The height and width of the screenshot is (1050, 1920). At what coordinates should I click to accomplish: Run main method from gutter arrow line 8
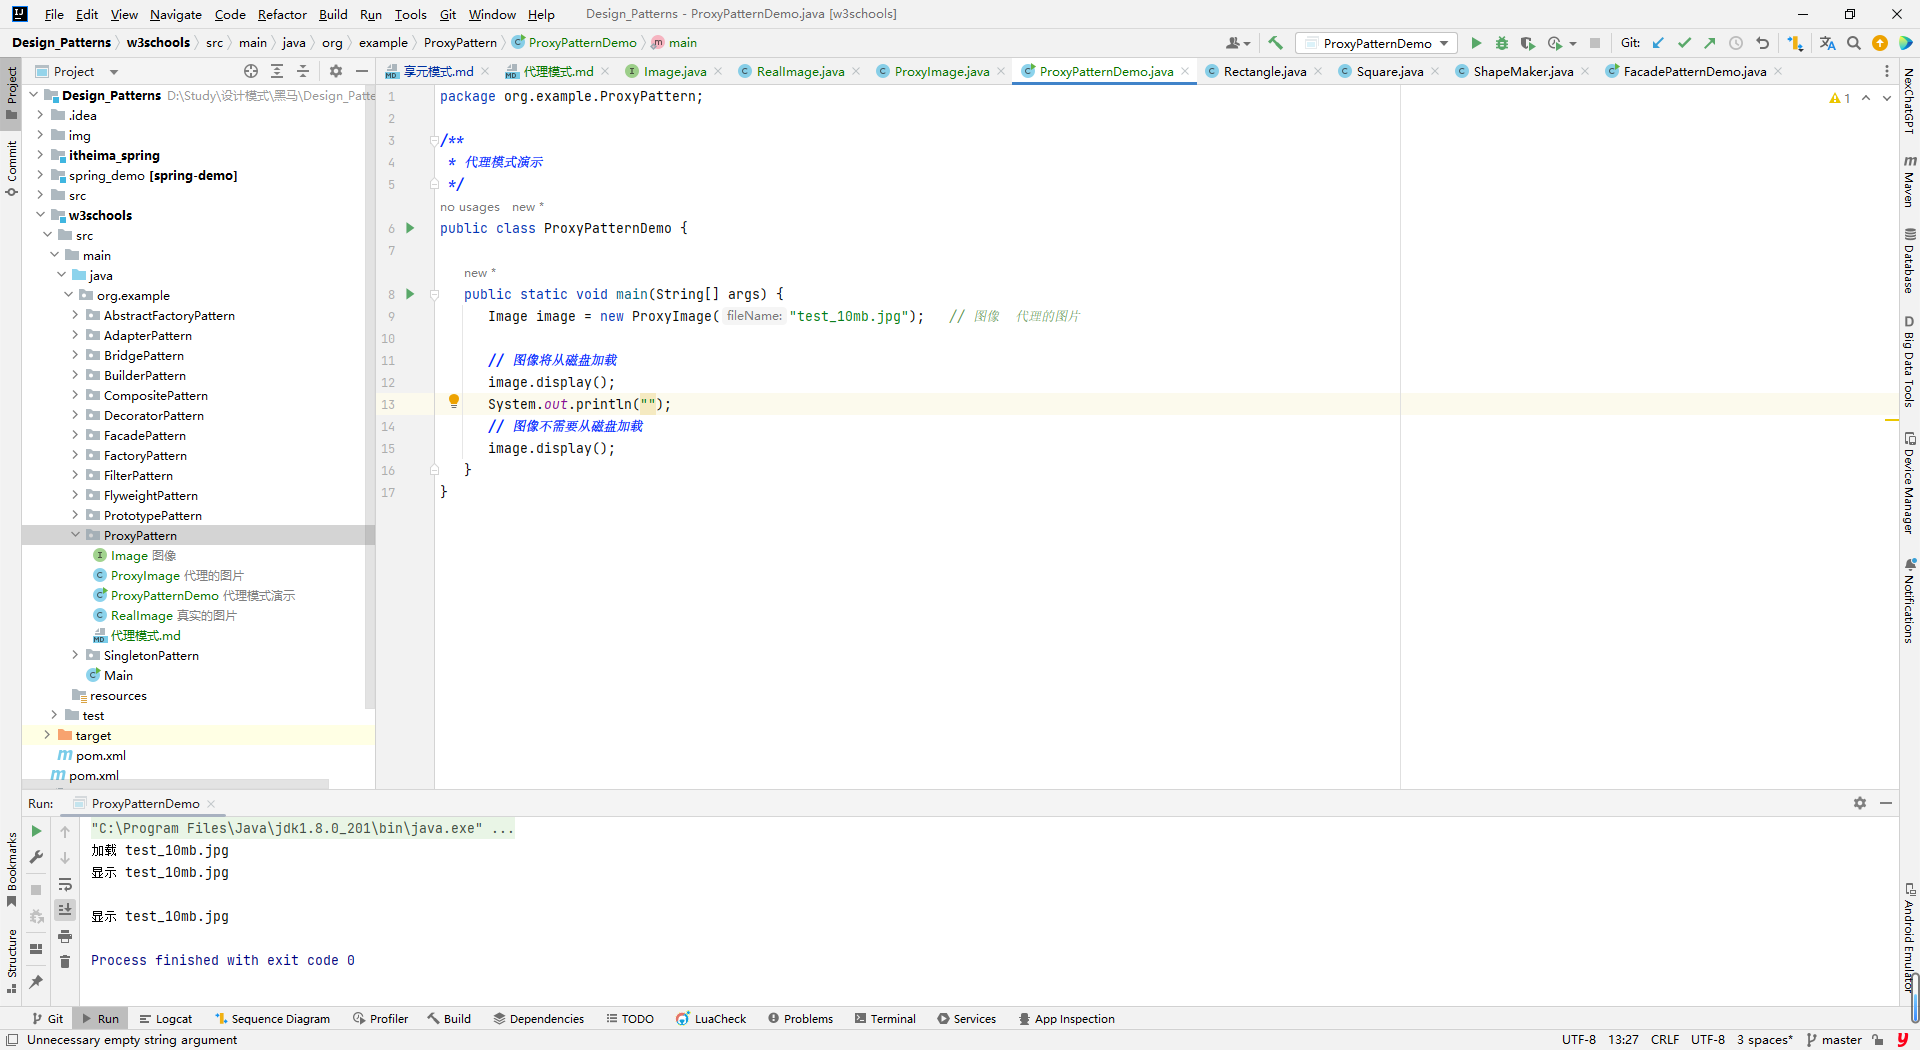[410, 294]
